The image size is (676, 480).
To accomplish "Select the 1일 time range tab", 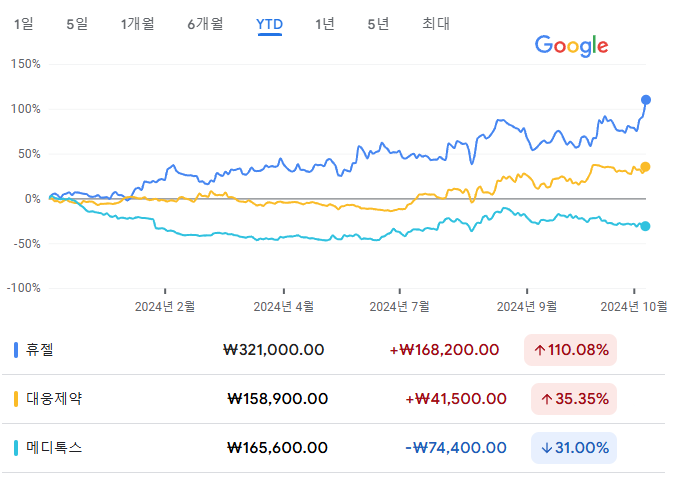I will (23, 24).
